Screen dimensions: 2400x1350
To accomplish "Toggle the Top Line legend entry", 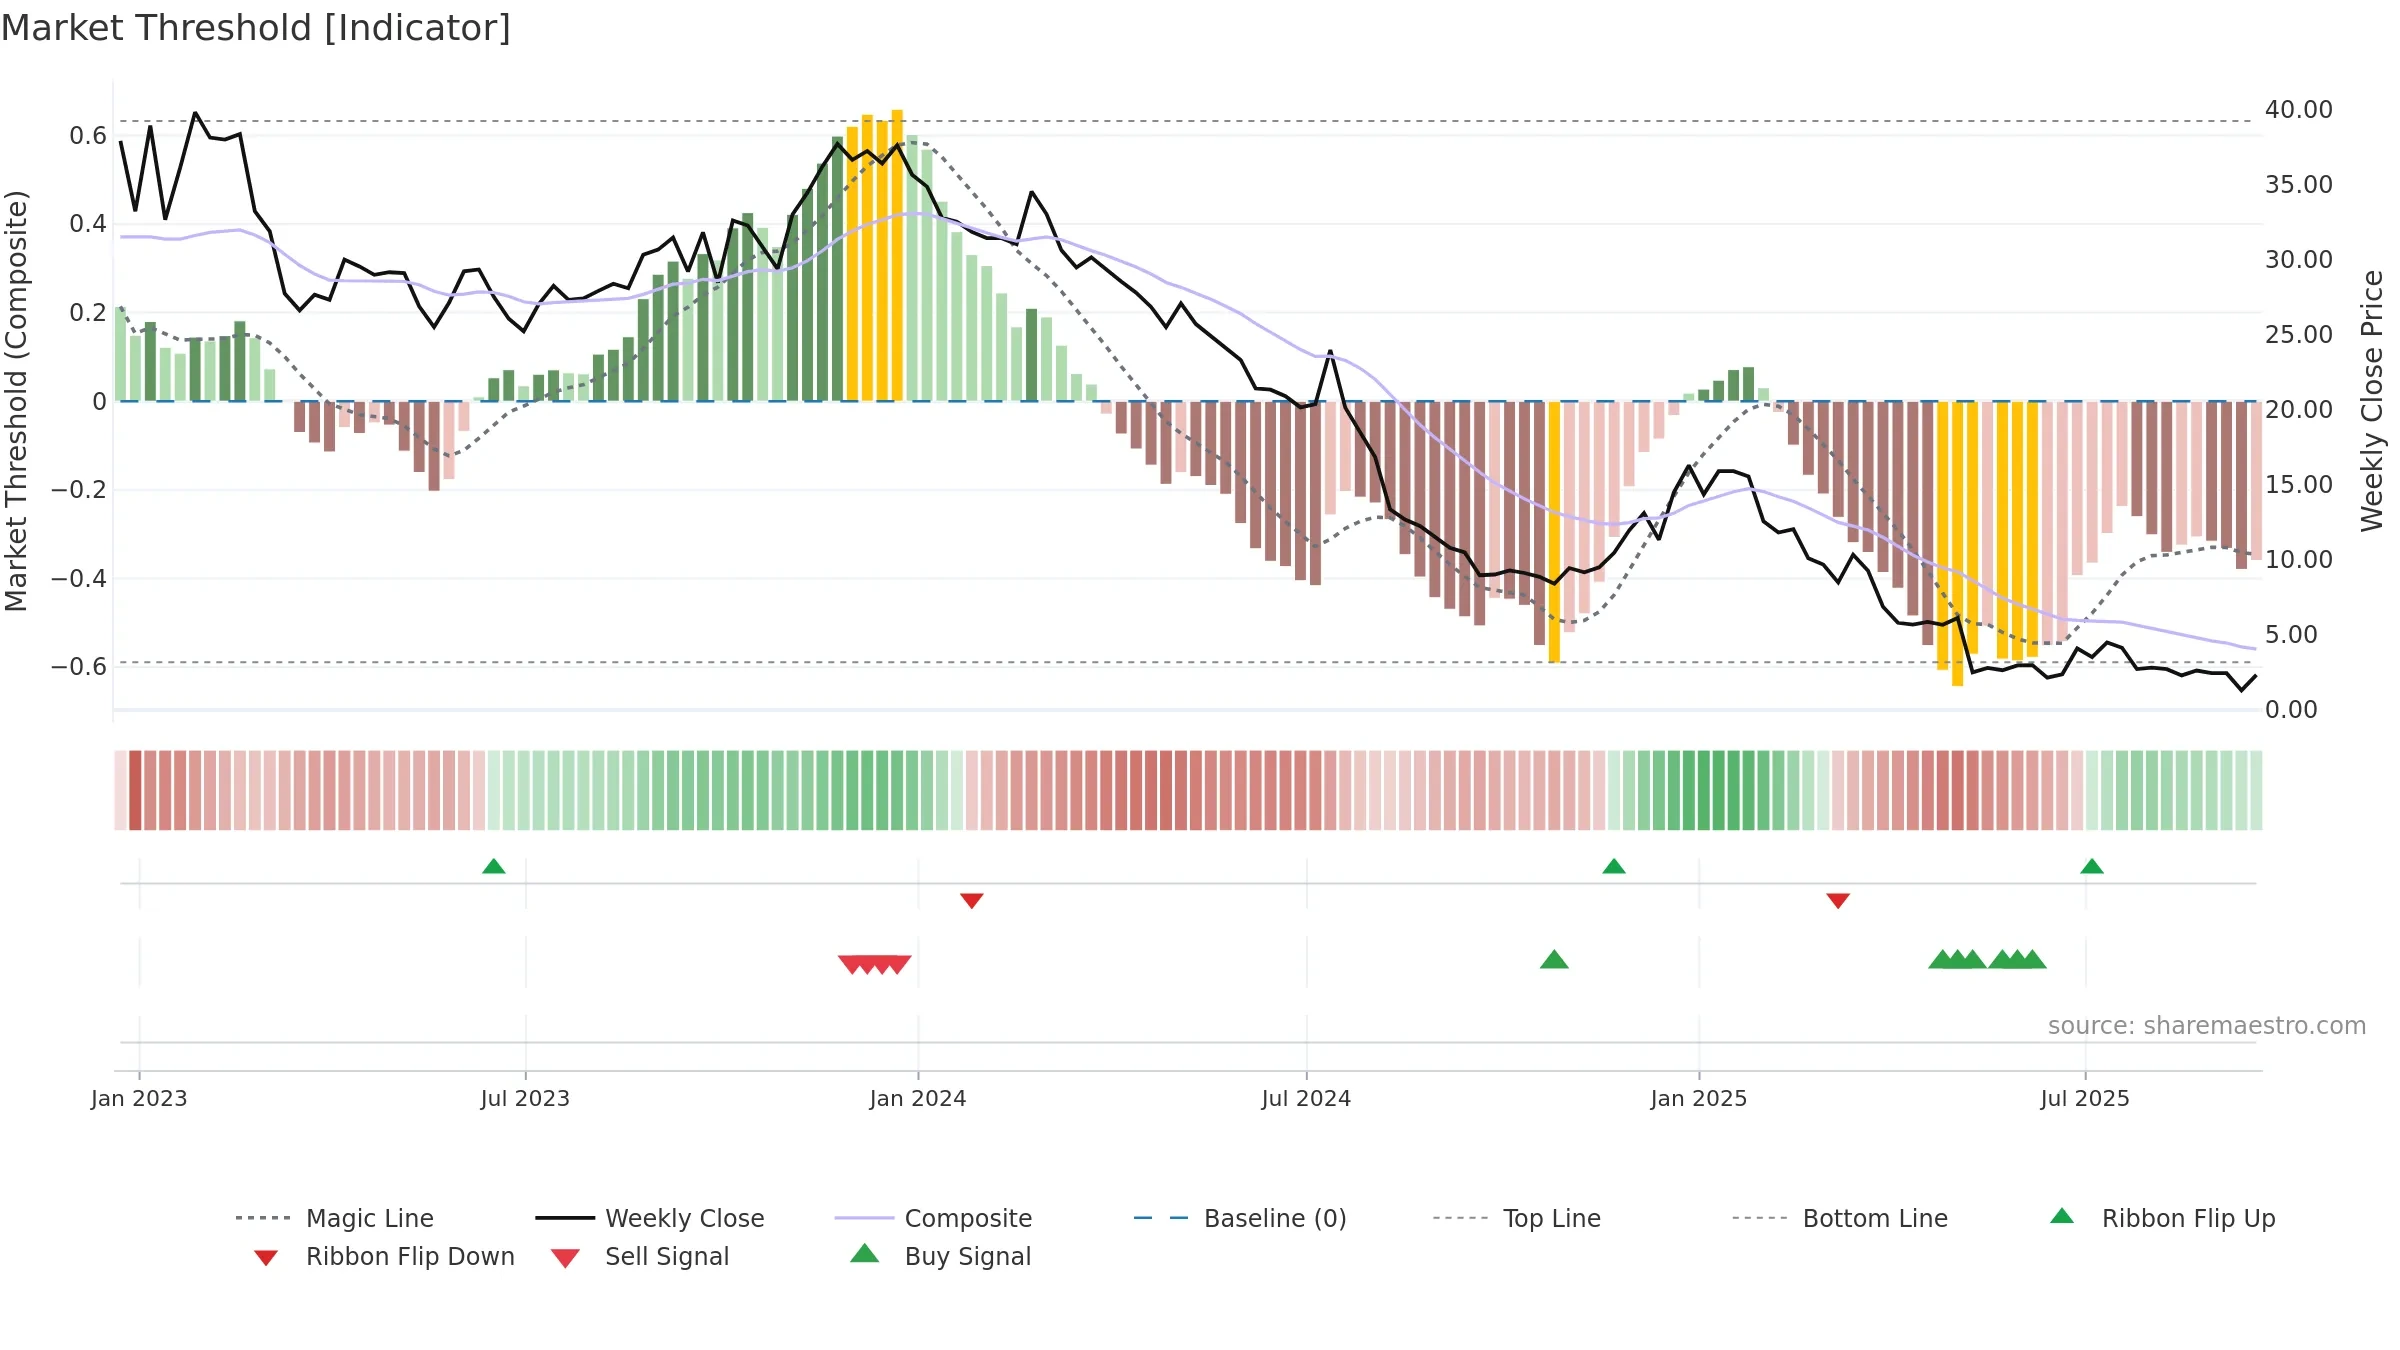I will tap(1517, 1218).
